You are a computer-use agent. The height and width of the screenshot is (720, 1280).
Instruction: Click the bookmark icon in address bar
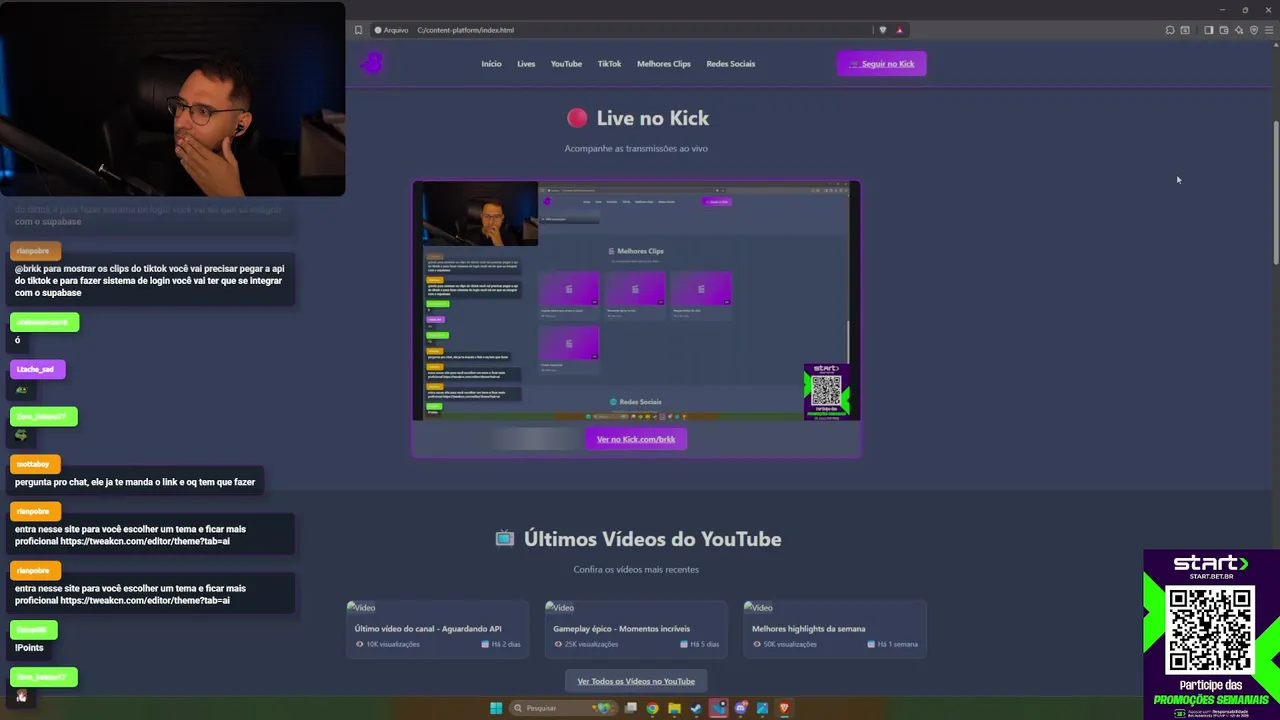358,30
